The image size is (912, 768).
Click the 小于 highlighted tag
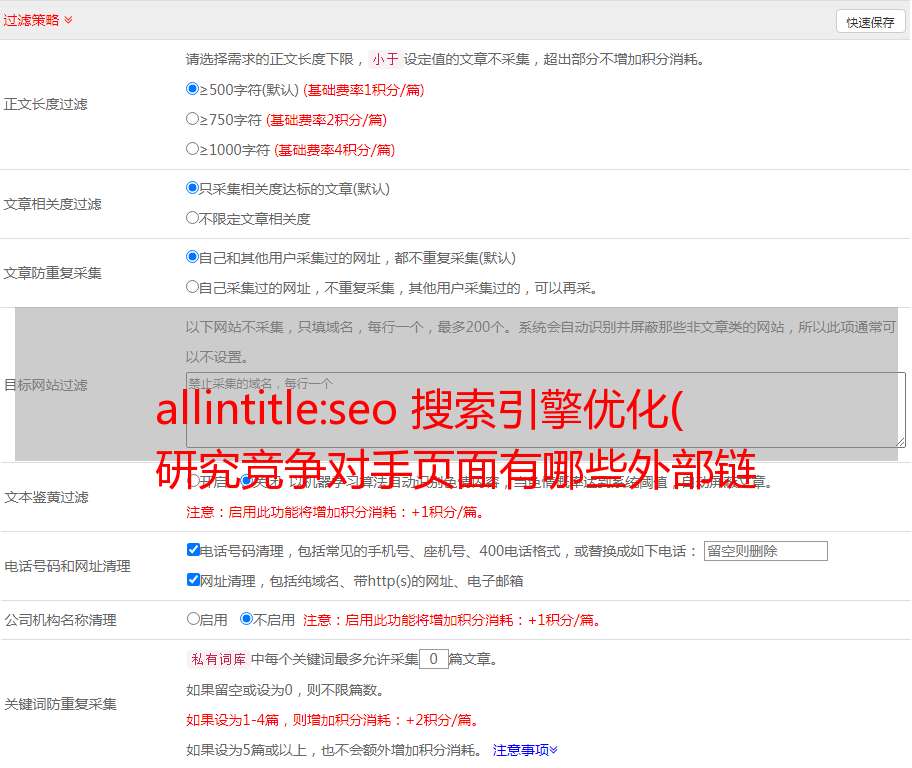tap(385, 59)
